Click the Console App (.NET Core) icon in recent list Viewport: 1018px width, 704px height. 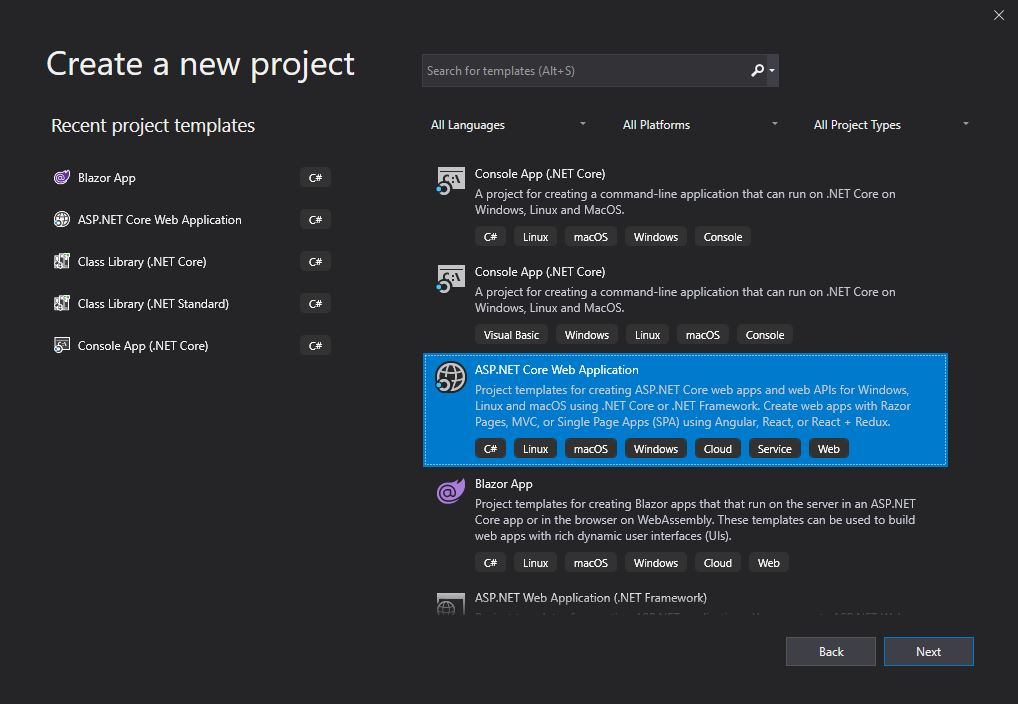pyautogui.click(x=62, y=346)
